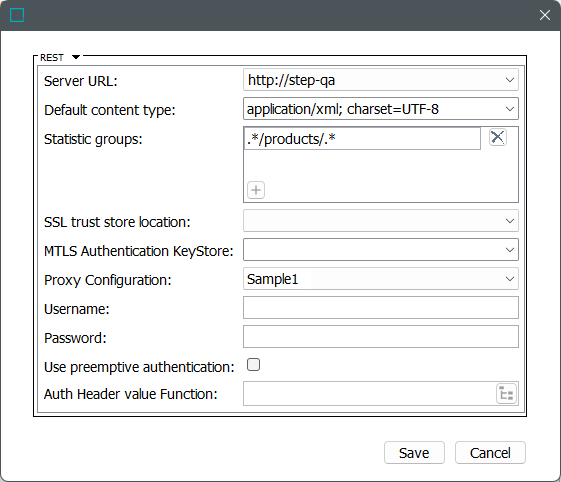
Task: Remove the .*/products/.* statistic group entry
Action: coord(498,137)
